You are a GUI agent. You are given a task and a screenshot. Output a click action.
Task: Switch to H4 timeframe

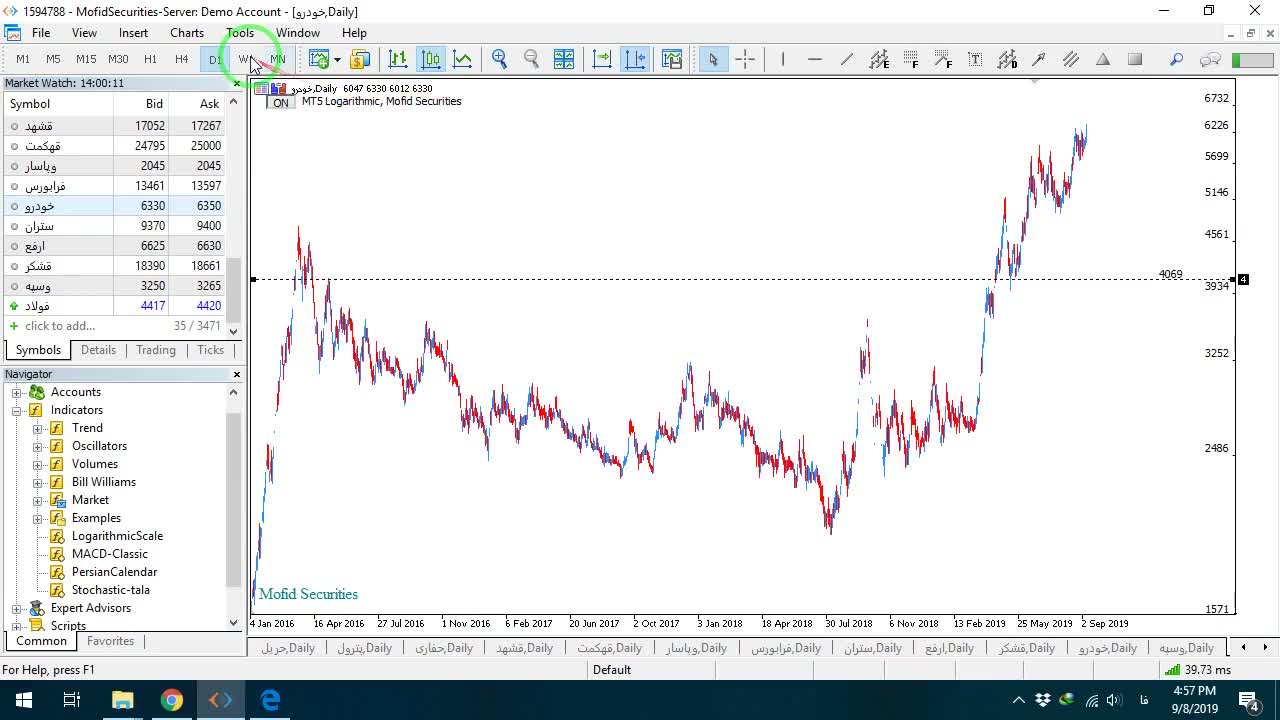click(182, 59)
